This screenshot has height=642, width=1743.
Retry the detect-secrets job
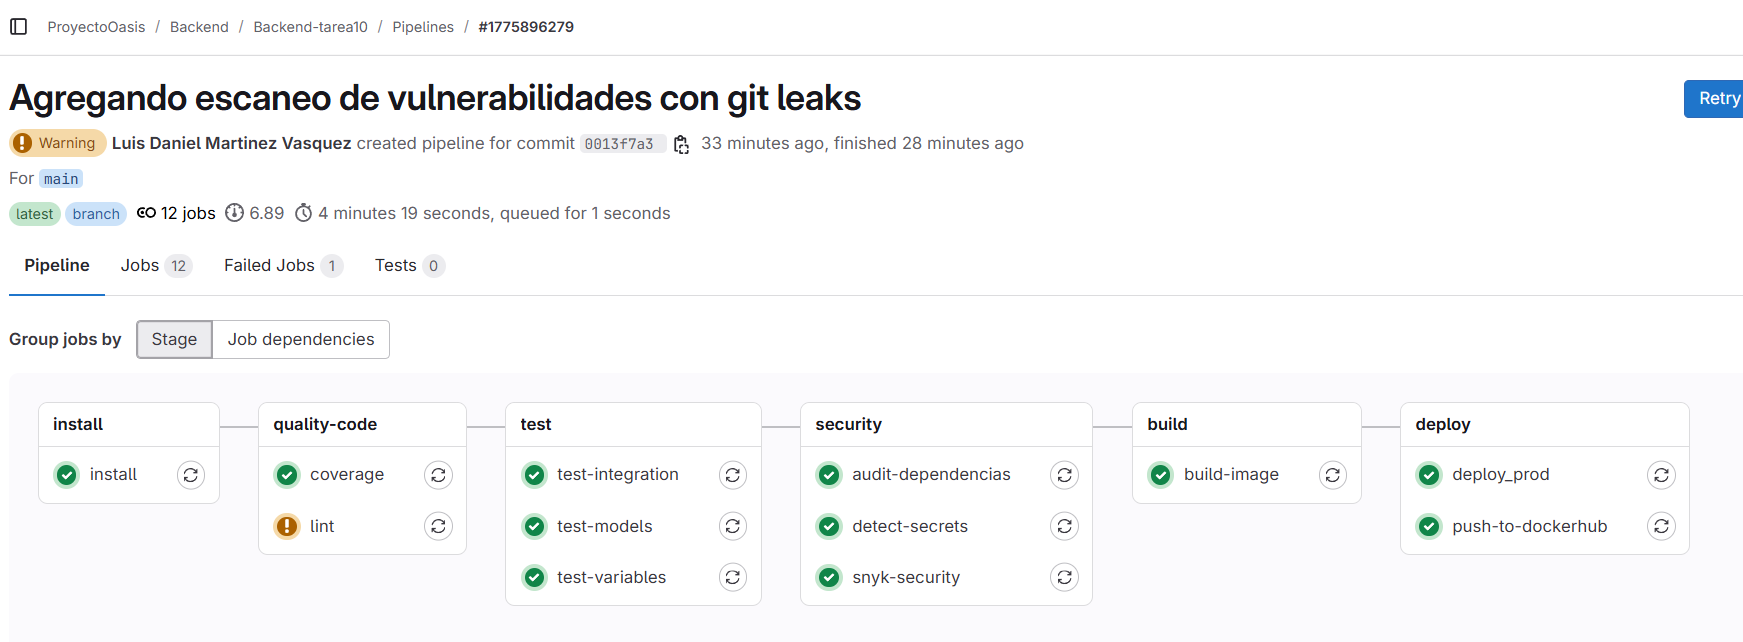1064,526
